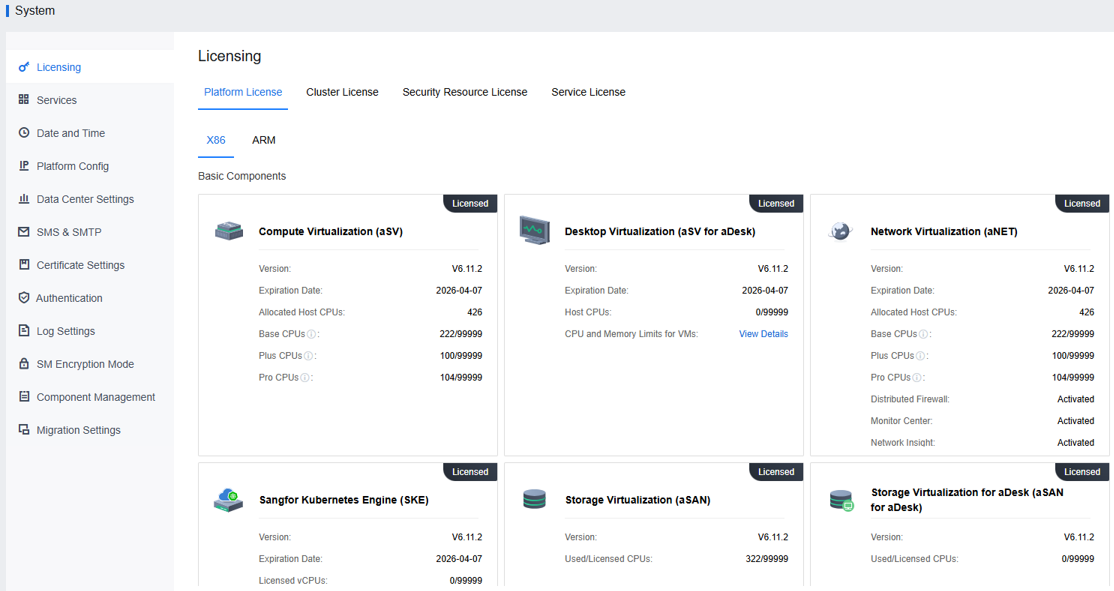Open the Cluster License tab
This screenshot has width=1114, height=591.
pyautogui.click(x=342, y=92)
